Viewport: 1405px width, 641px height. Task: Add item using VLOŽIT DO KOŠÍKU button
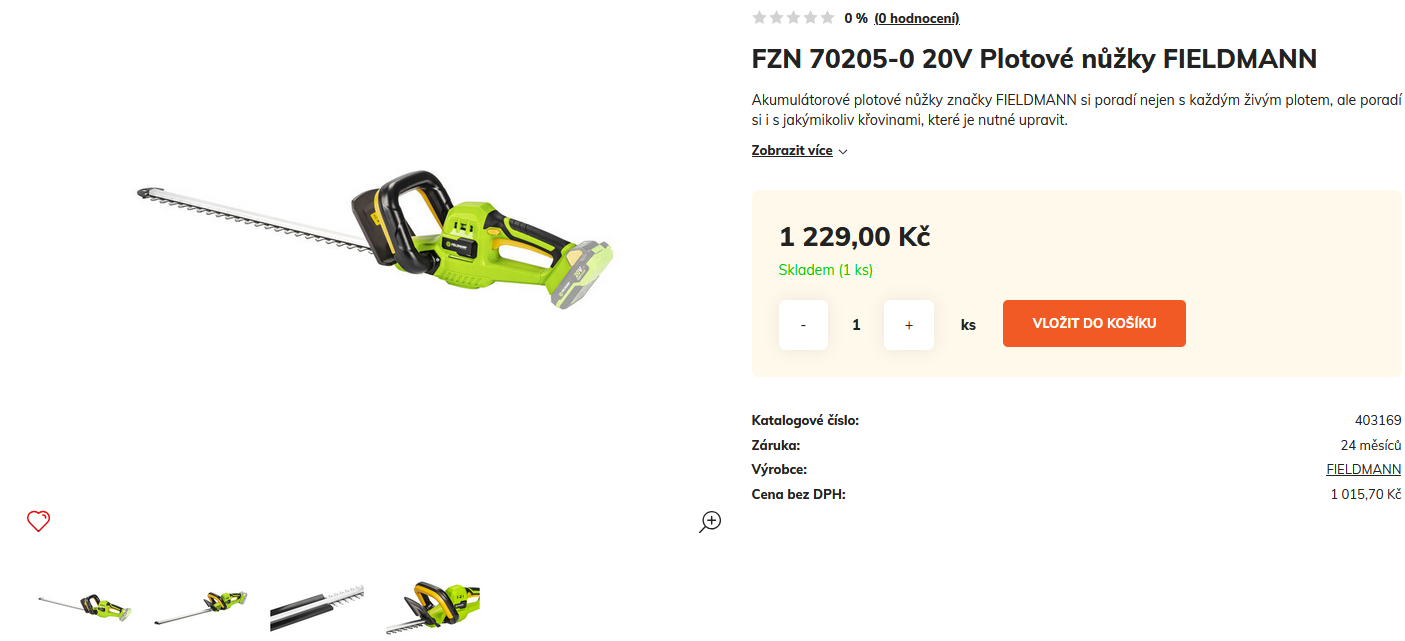1094,323
